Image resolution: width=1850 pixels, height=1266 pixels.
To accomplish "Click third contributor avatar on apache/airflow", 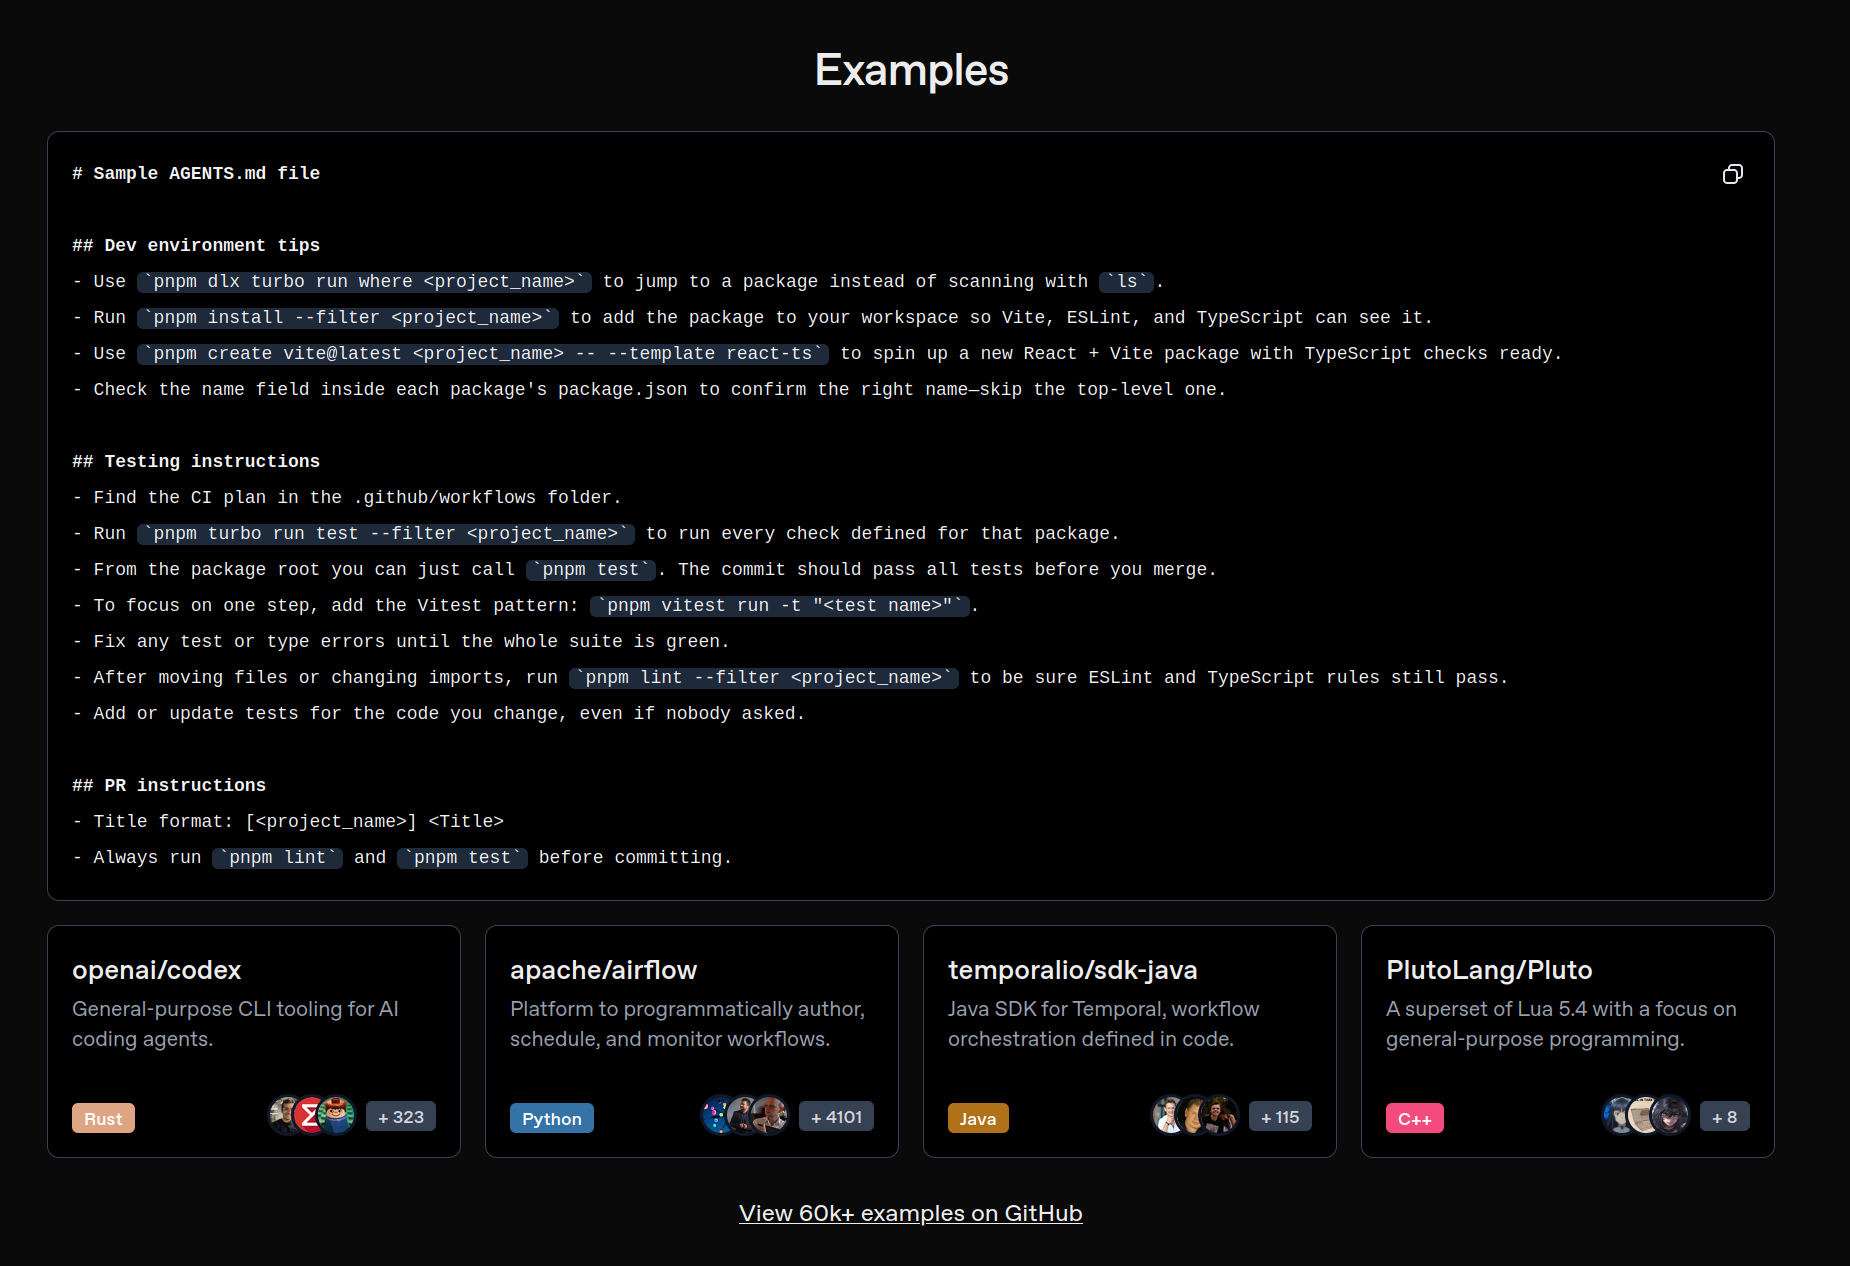I will 770,1115.
